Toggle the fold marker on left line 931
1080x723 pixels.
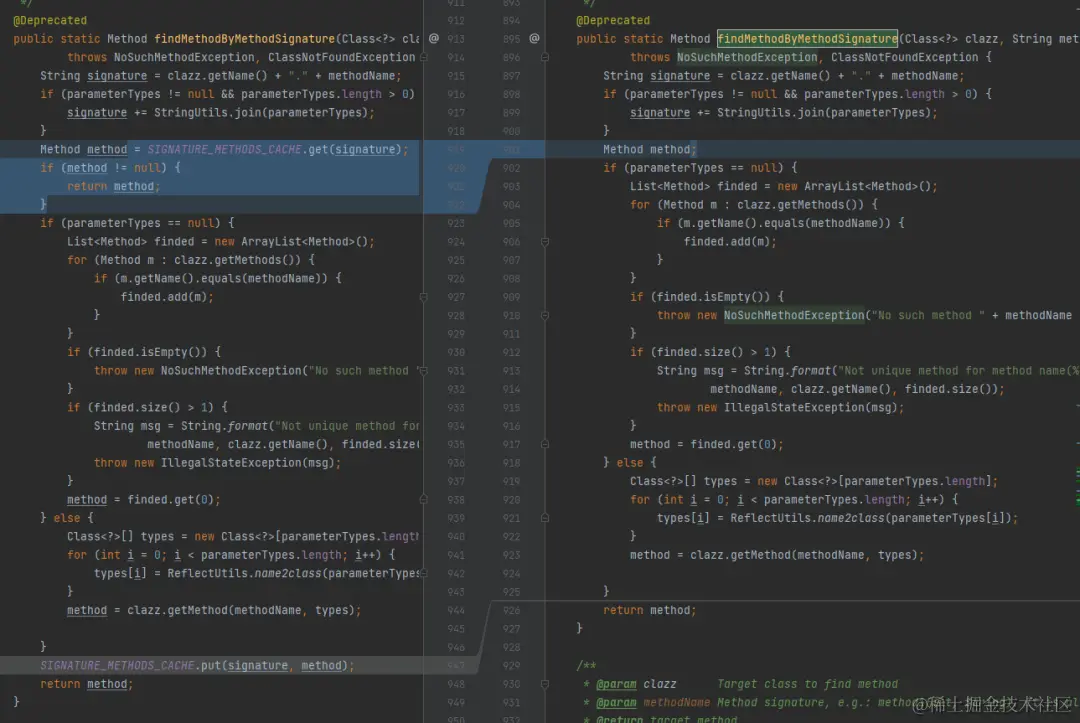point(424,370)
